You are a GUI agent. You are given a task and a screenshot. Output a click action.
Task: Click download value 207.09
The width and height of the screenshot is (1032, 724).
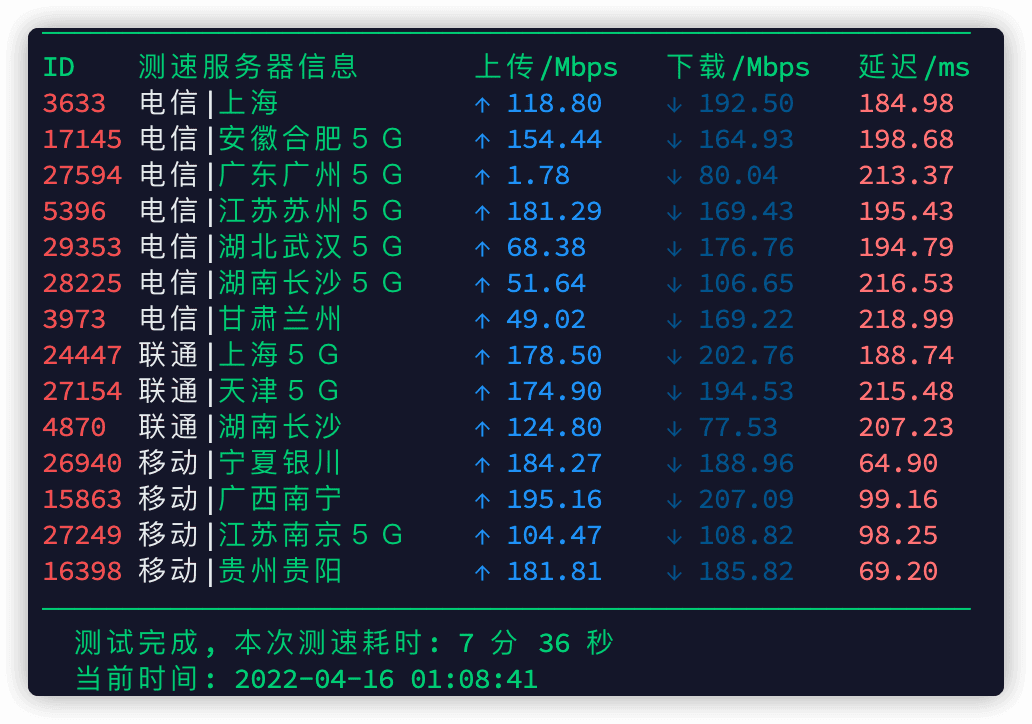[x=746, y=500]
